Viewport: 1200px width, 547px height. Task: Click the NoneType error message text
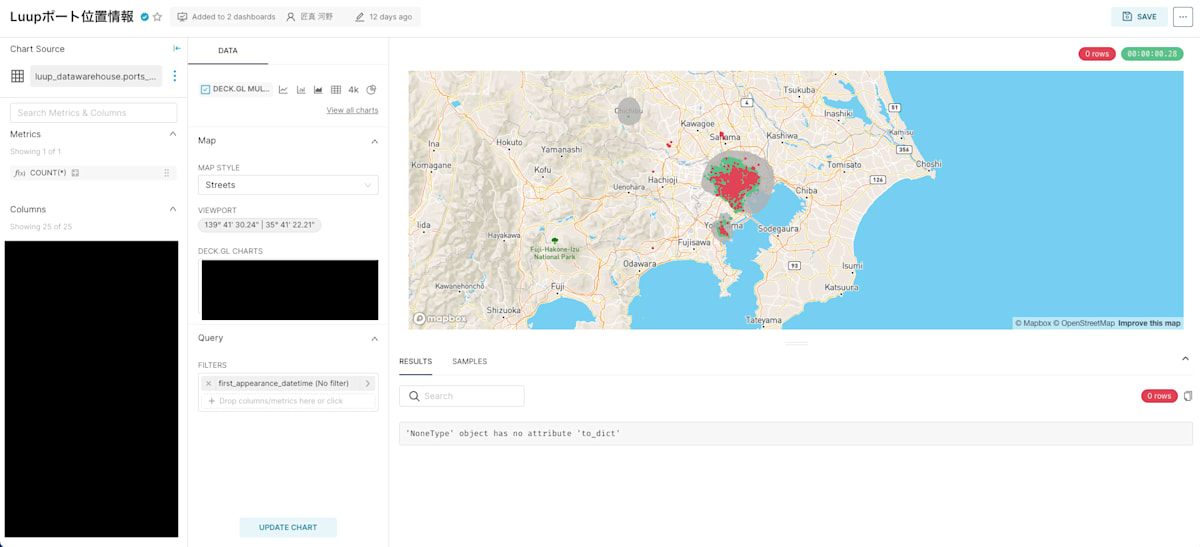(x=513, y=433)
